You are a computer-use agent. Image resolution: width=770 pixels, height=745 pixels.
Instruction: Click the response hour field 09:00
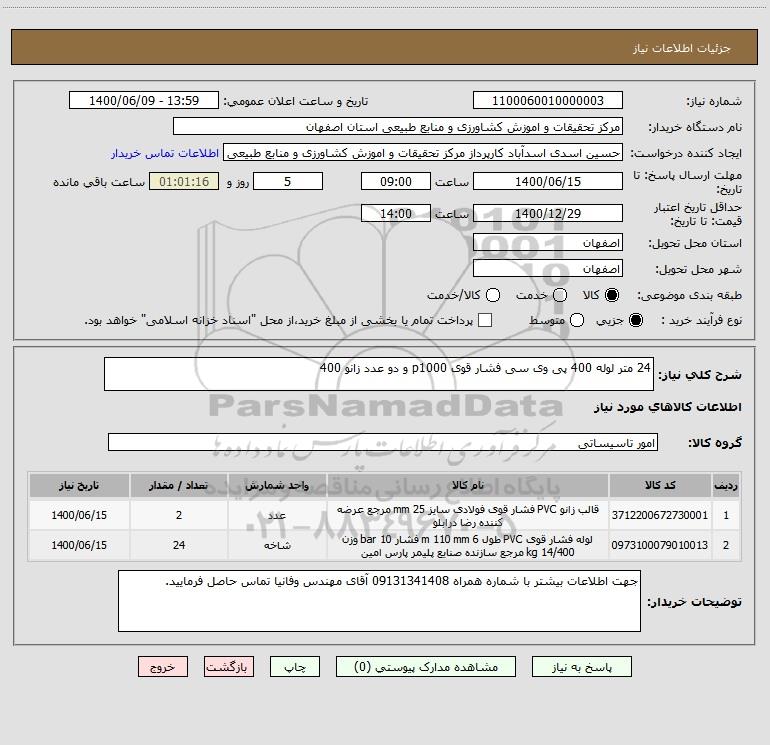pyautogui.click(x=396, y=181)
